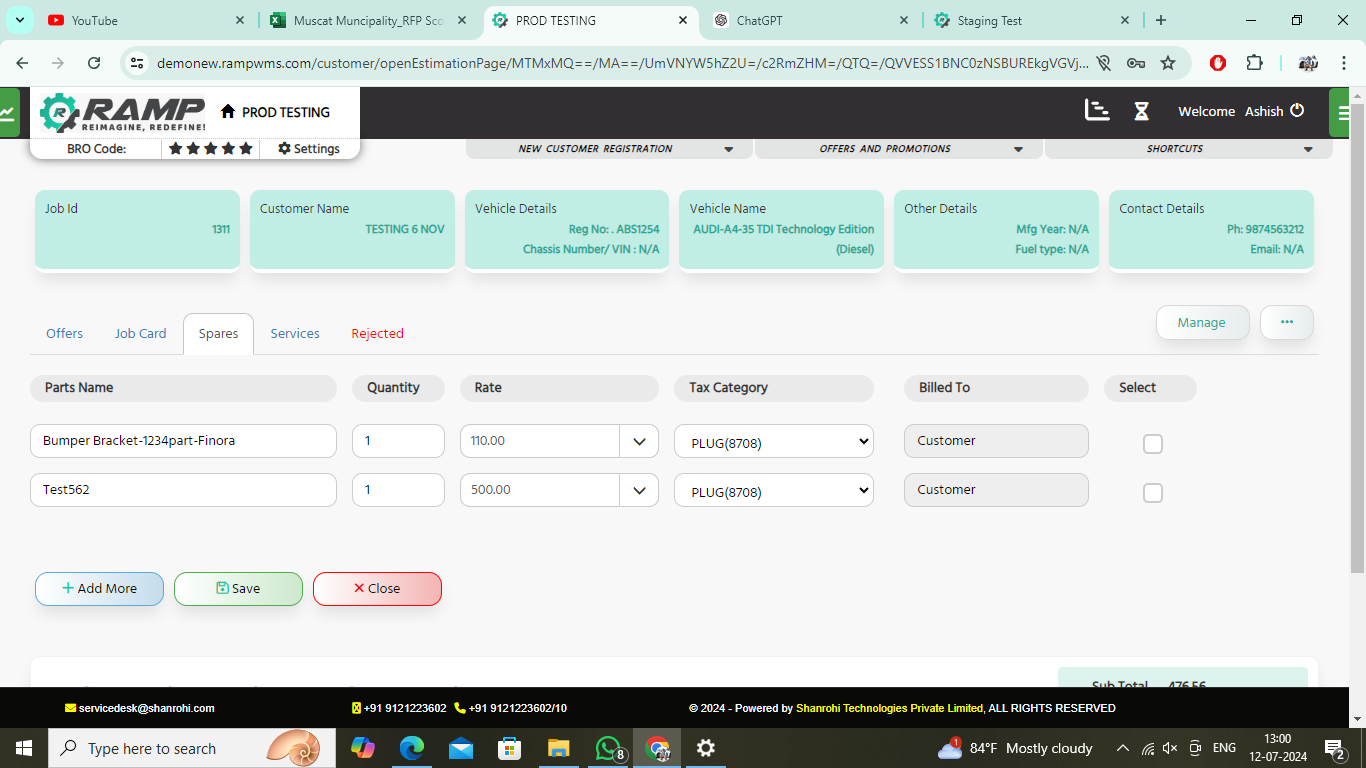Open the analytics report icon in top bar
This screenshot has height=768, width=1366.
[1096, 111]
